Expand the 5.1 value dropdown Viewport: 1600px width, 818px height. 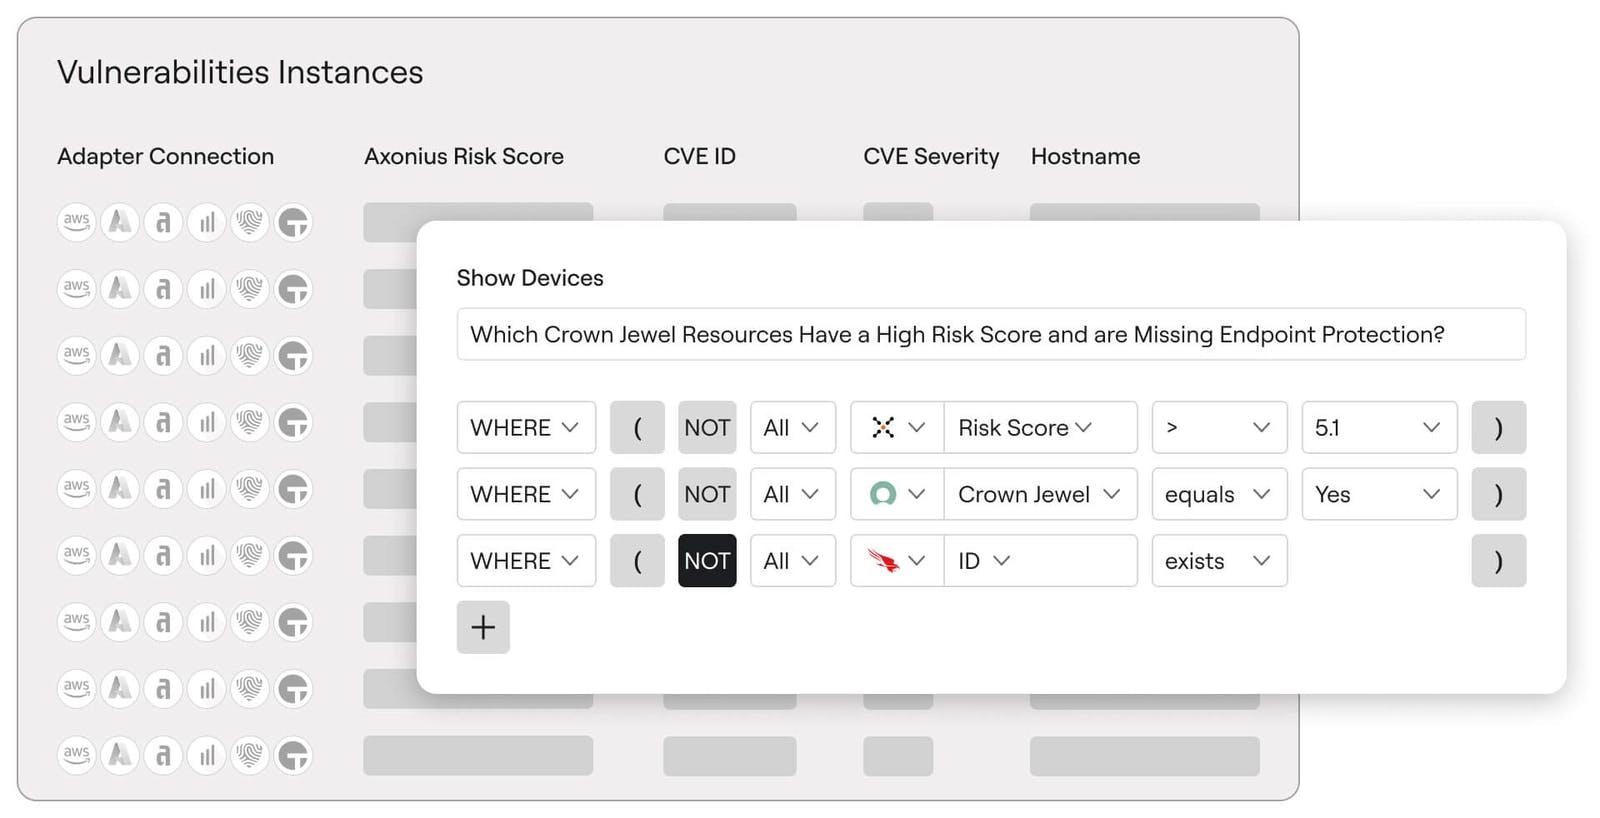1378,428
